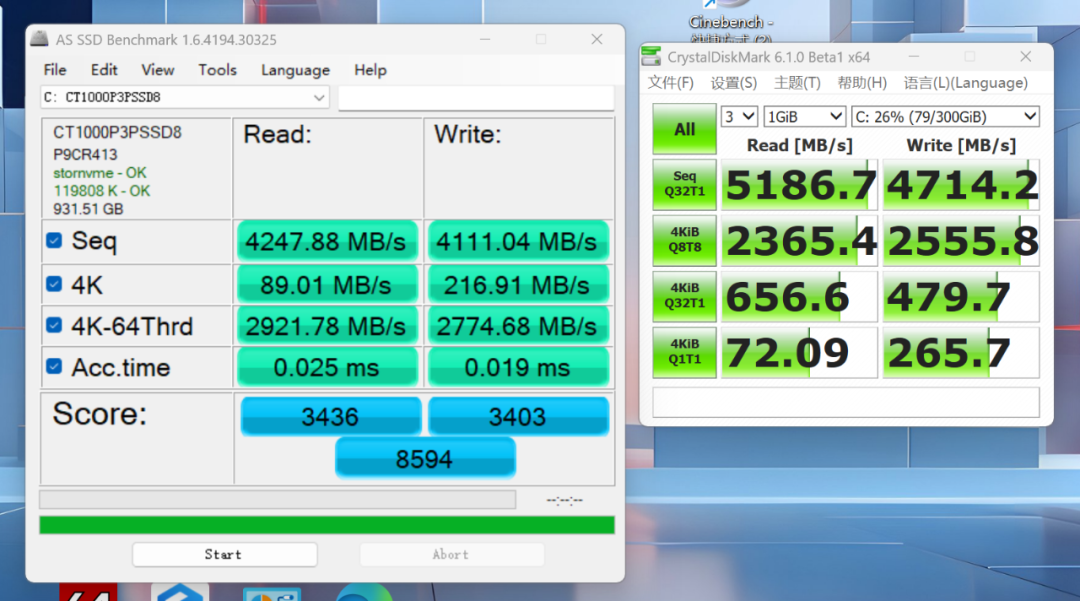This screenshot has height=601, width=1080.
Task: Click the driver status 'stornvme - OK'
Action: (x=100, y=173)
